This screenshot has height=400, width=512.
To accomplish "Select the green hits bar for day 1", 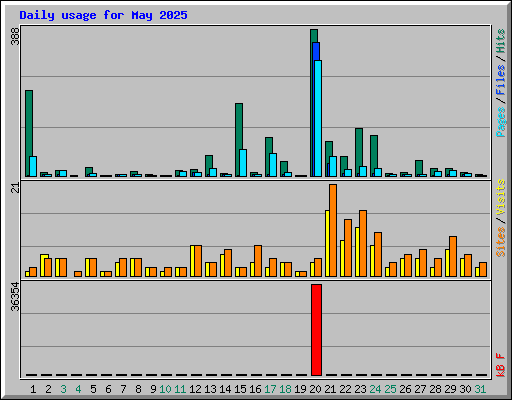I will 28,133.
